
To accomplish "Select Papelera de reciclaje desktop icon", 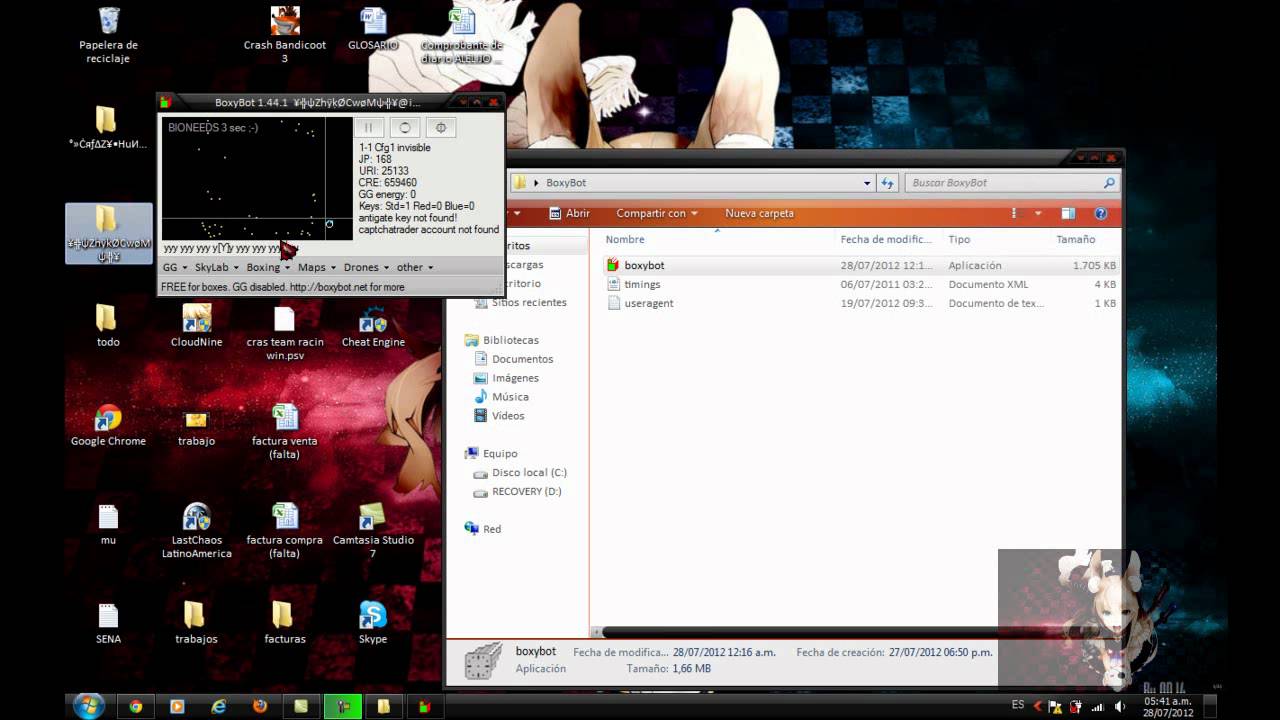I will pos(108,35).
